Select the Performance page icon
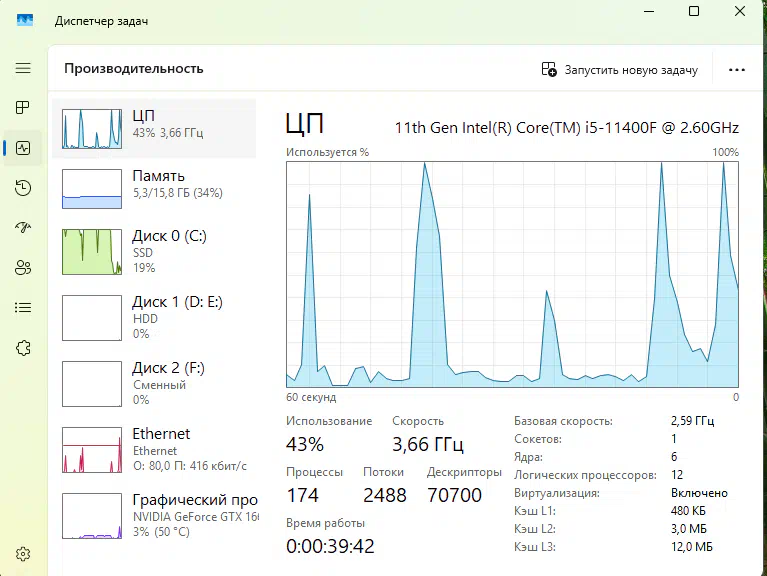The width and height of the screenshot is (767, 576). (23, 148)
